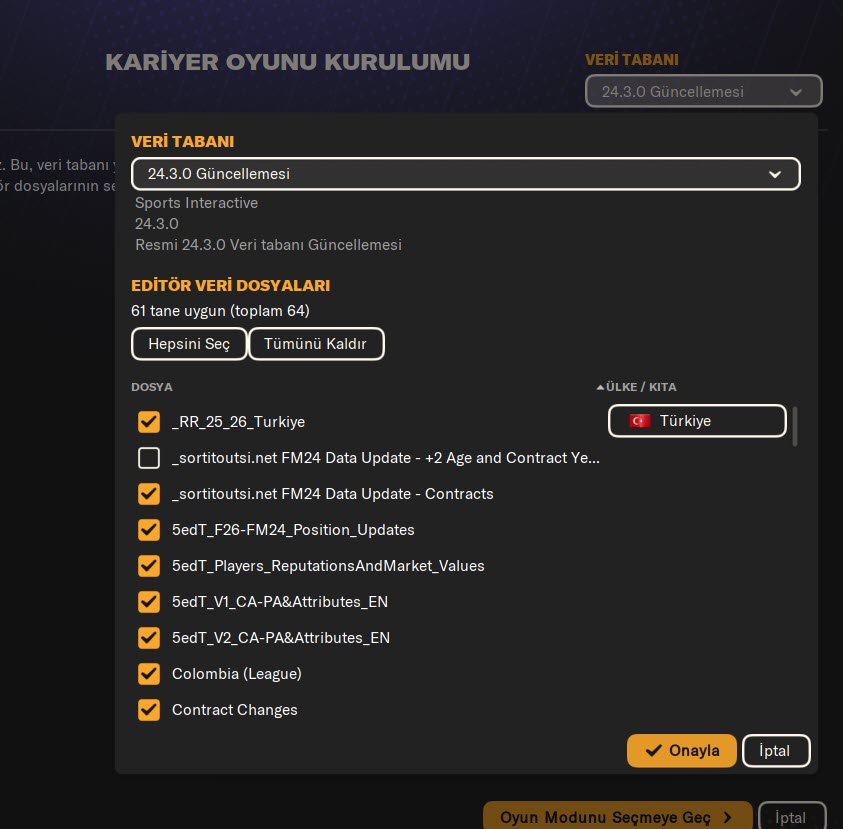Uncheck the Contract Changes file
Image resolution: width=843 pixels, height=829 pixels.
tap(149, 710)
